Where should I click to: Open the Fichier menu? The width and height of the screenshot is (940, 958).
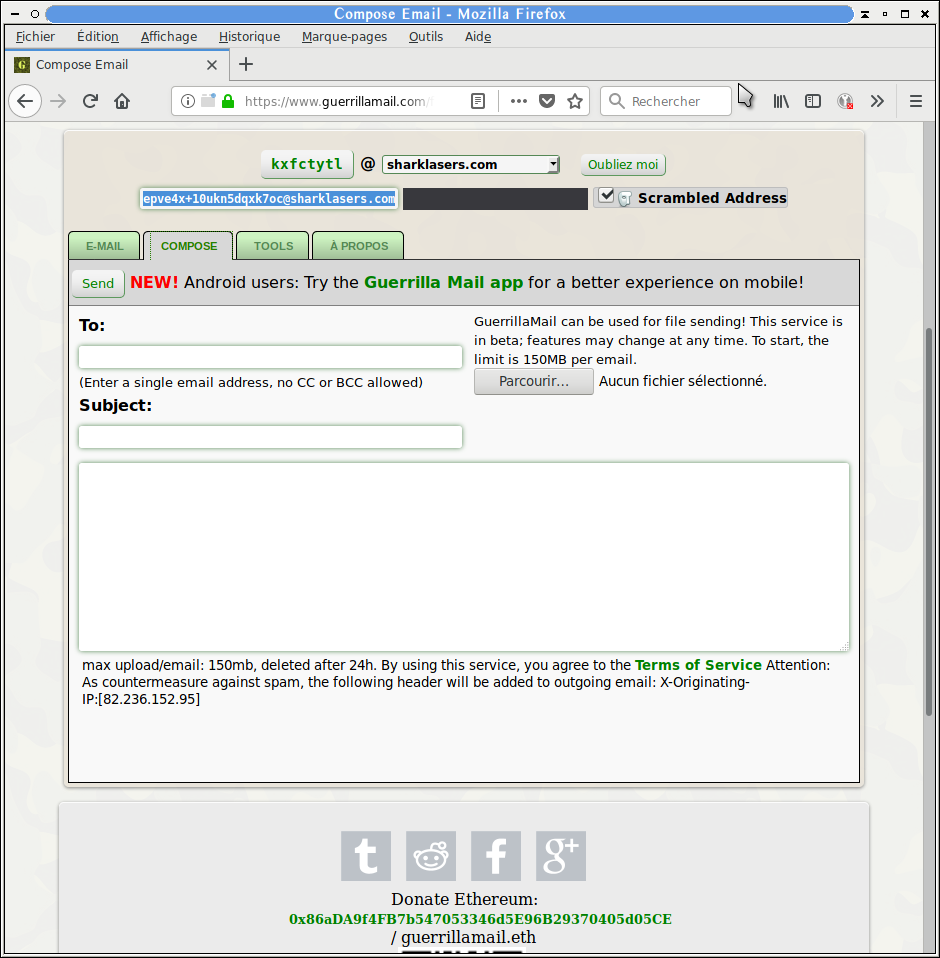[x=35, y=37]
